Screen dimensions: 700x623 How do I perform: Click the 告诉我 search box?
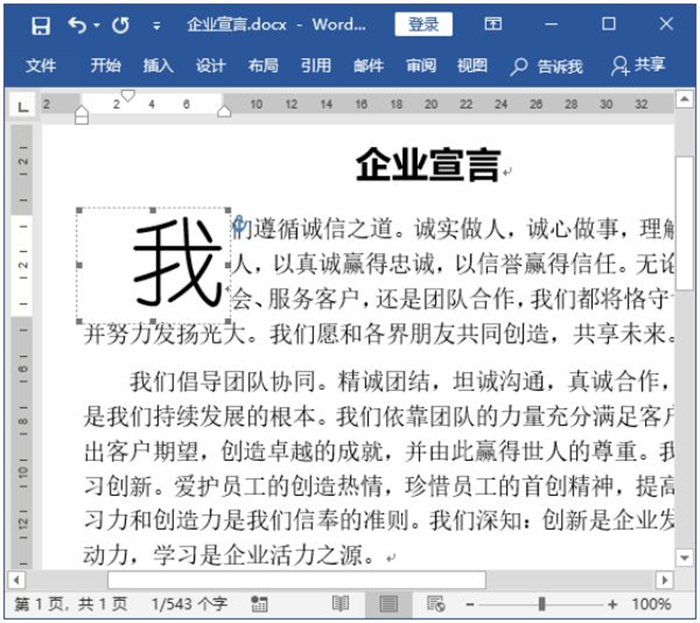(x=547, y=66)
